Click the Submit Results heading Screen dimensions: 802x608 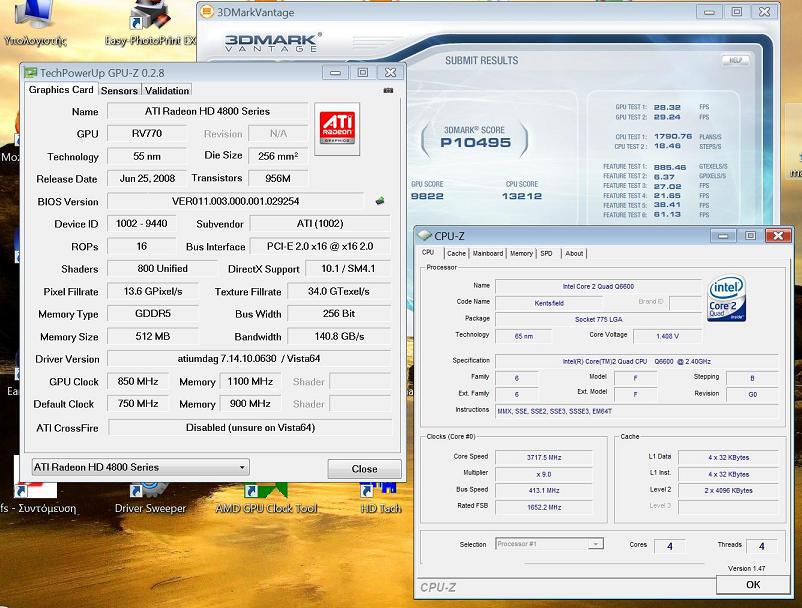click(x=481, y=60)
